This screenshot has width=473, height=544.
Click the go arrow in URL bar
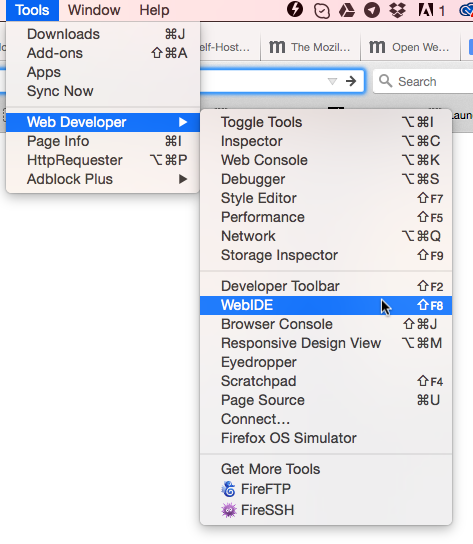click(x=351, y=81)
